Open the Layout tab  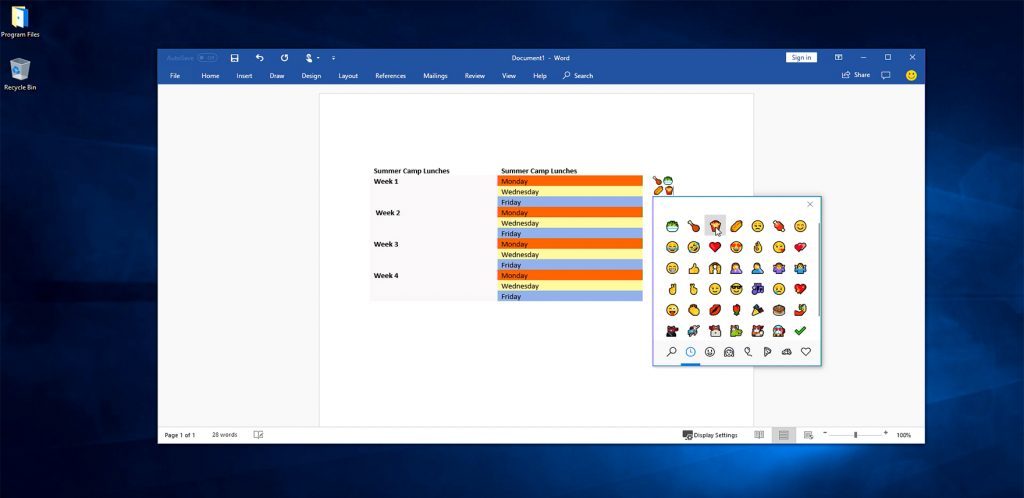(x=348, y=76)
